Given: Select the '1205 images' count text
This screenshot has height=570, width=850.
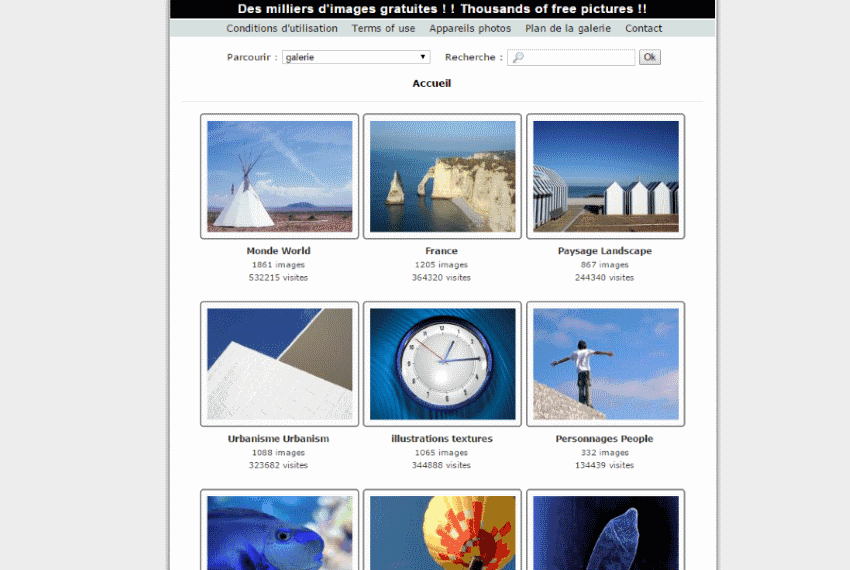Looking at the screenshot, I should point(441,265).
